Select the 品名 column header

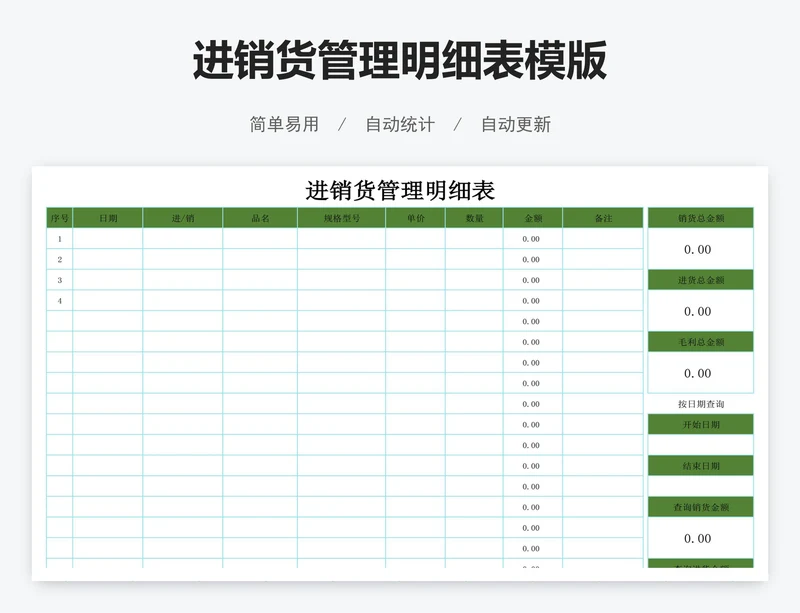[260, 218]
